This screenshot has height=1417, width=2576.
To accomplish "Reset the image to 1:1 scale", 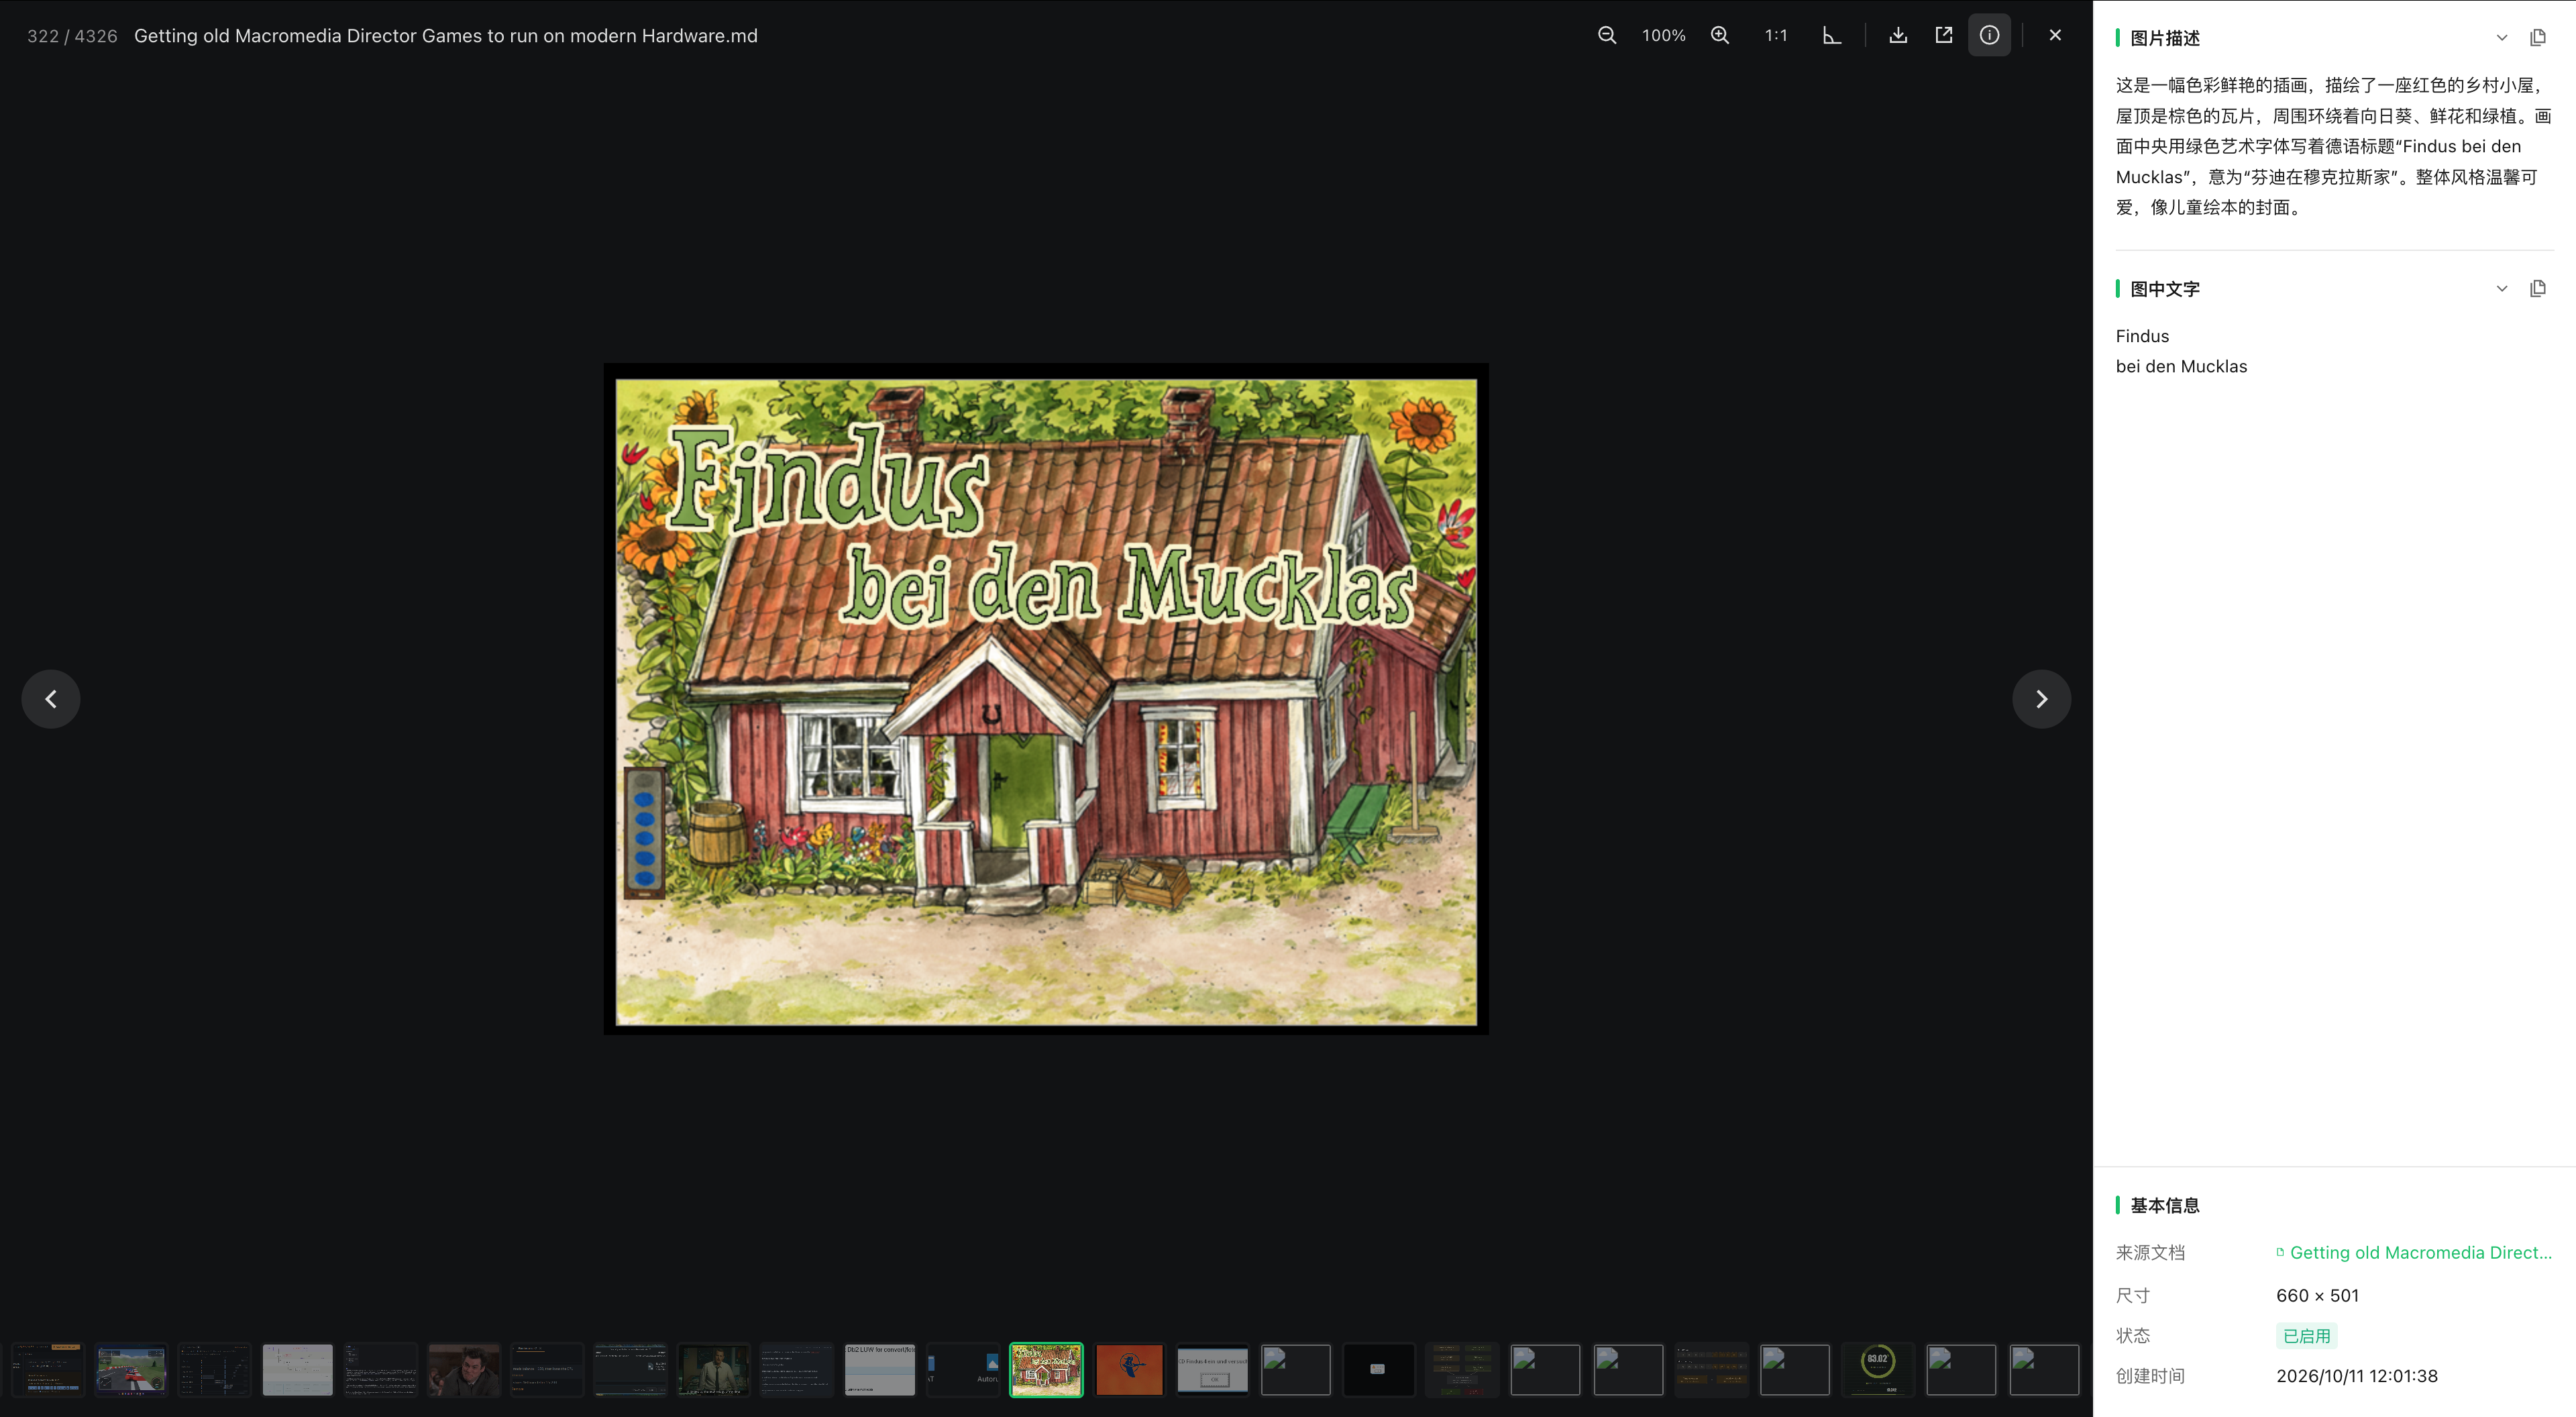I will [x=1776, y=35].
